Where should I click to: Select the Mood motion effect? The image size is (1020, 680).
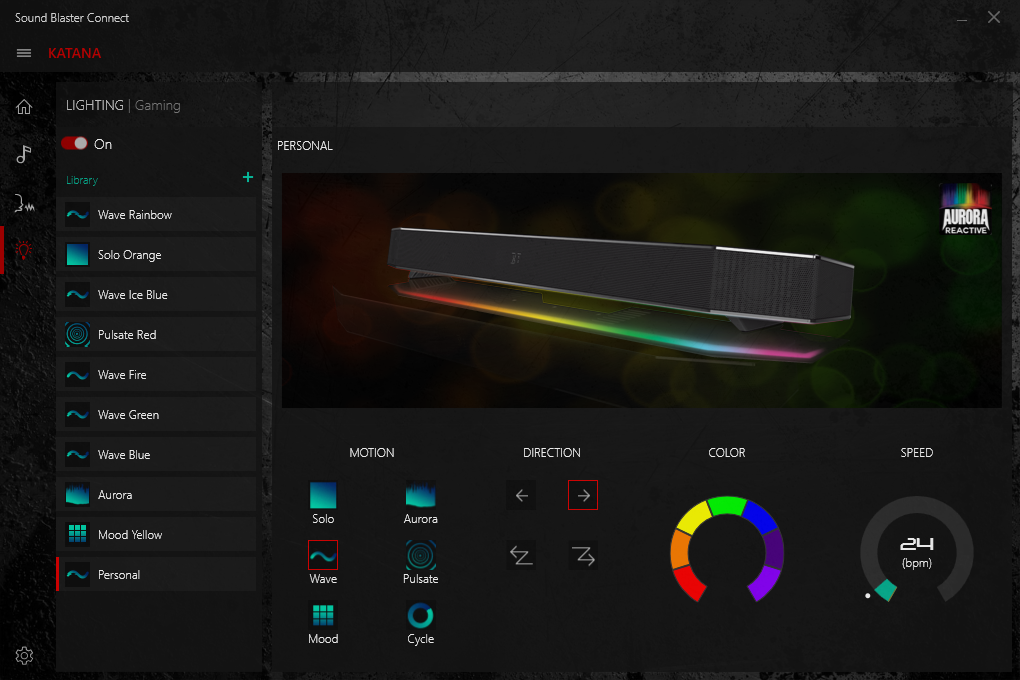click(x=323, y=615)
